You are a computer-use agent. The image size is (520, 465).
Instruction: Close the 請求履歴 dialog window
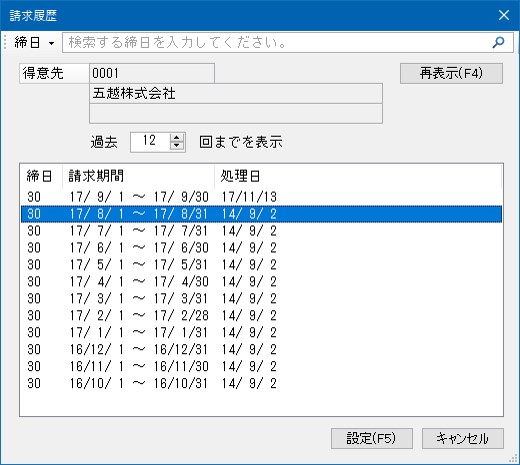click(504, 15)
